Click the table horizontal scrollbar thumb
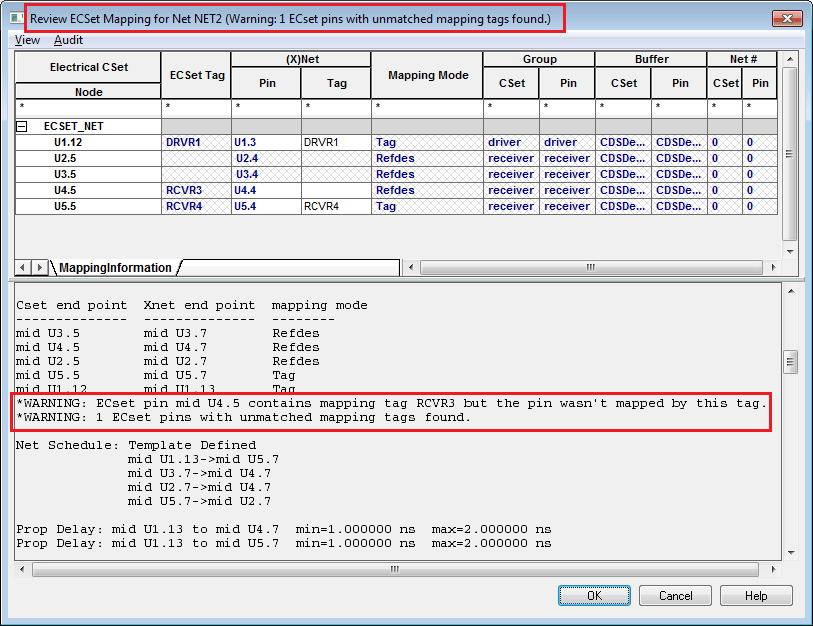This screenshot has height=626, width=813. tap(591, 268)
